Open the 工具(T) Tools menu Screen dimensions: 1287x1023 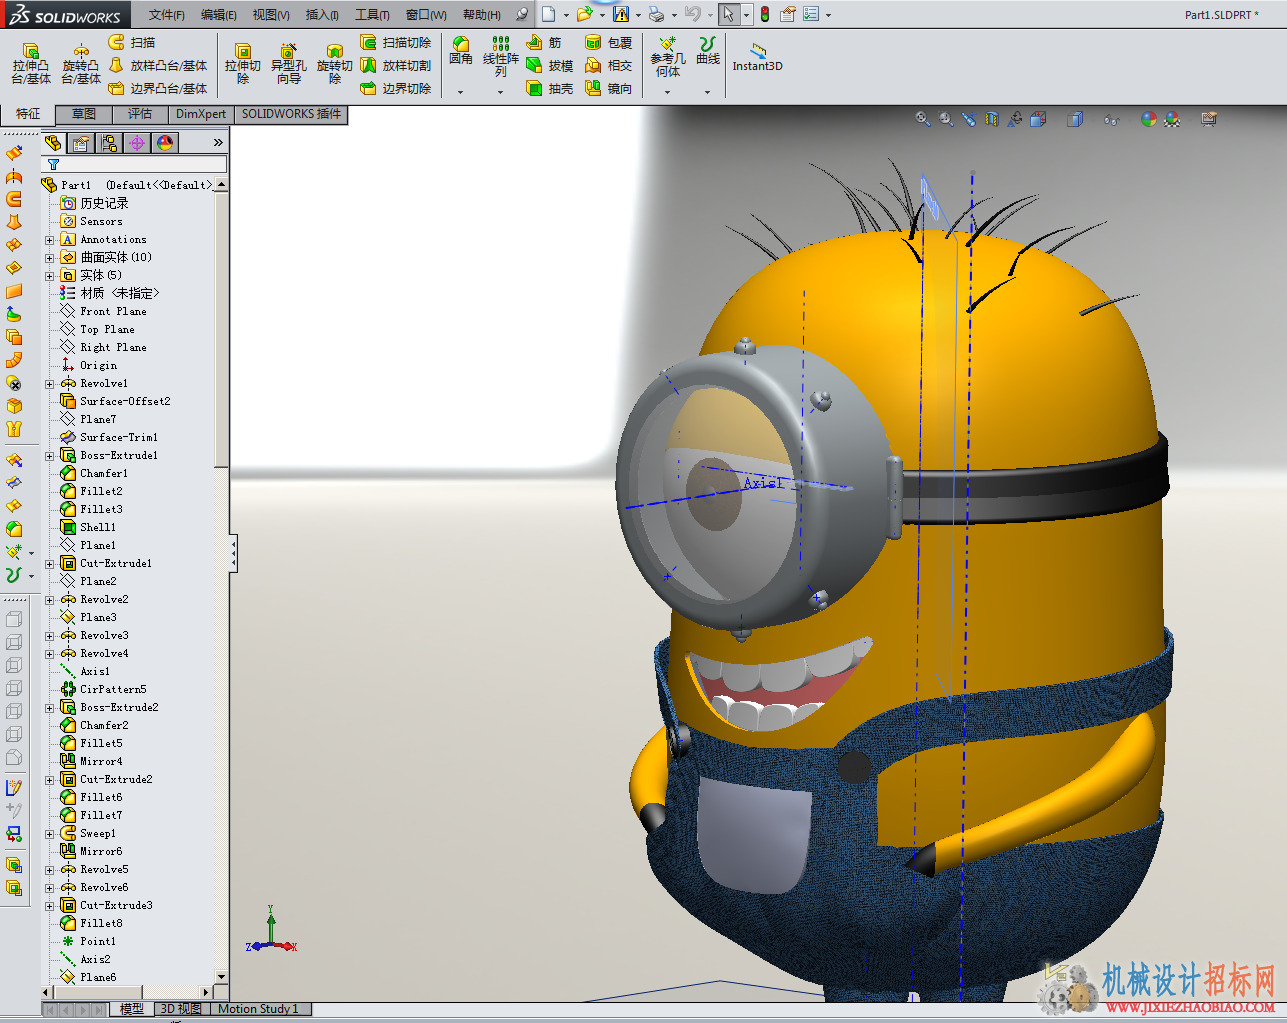(x=372, y=15)
